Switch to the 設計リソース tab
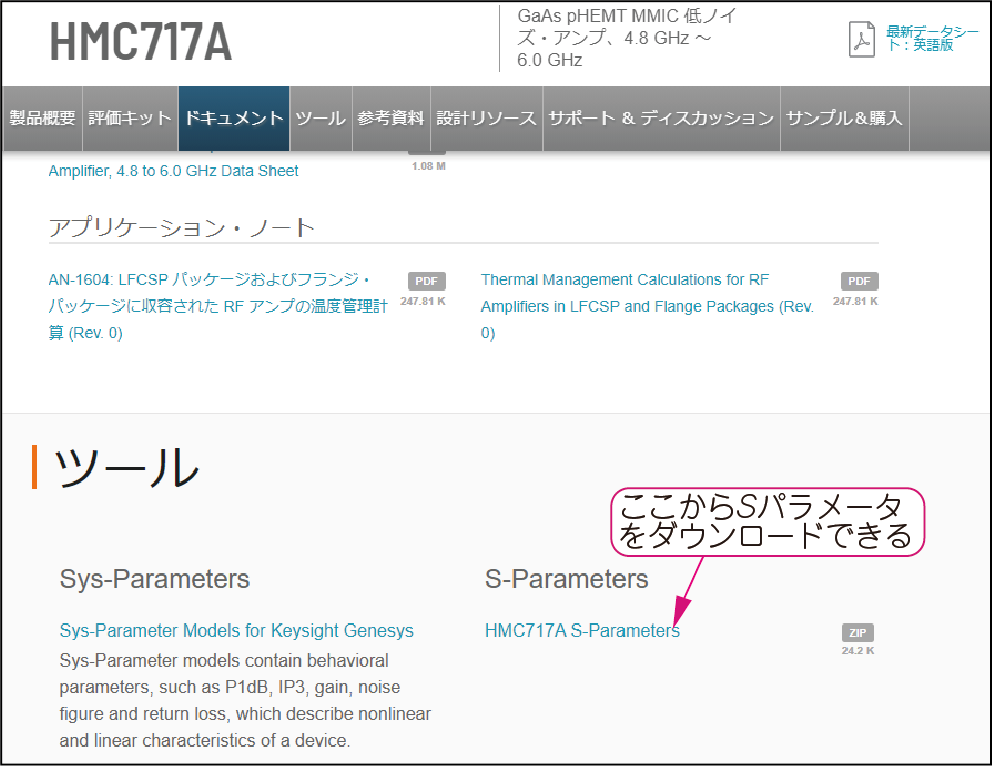 (x=487, y=118)
